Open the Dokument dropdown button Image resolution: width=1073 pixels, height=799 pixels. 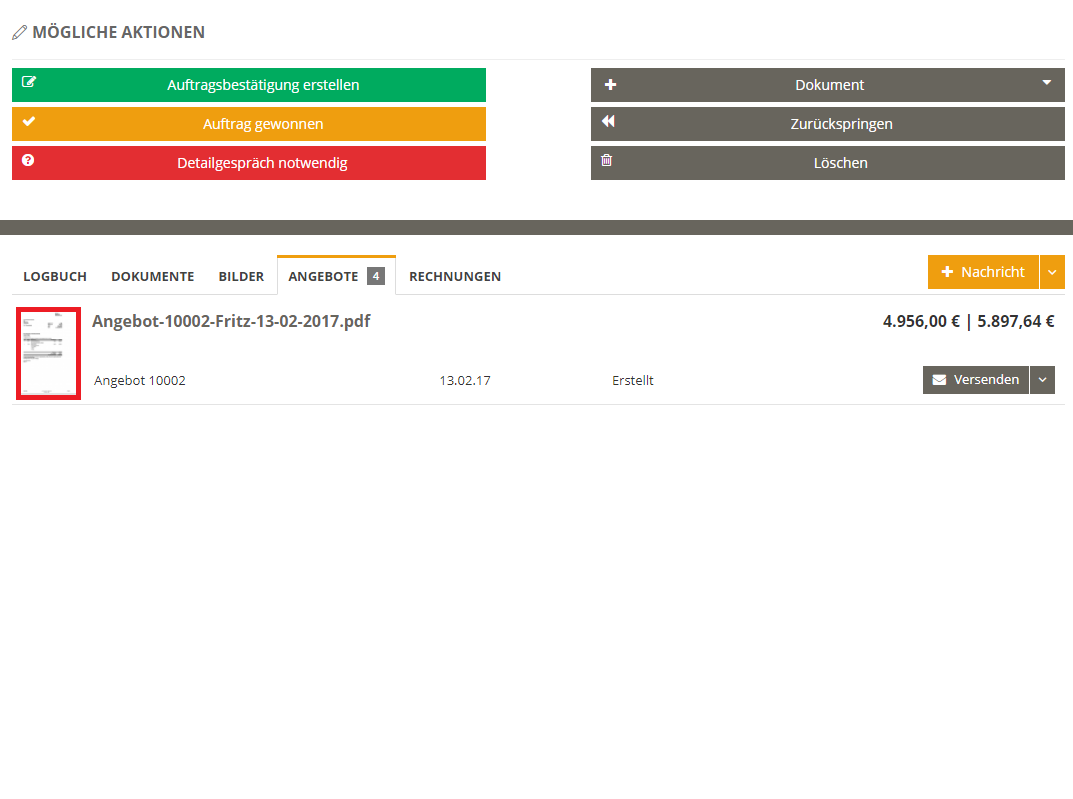tap(827, 85)
